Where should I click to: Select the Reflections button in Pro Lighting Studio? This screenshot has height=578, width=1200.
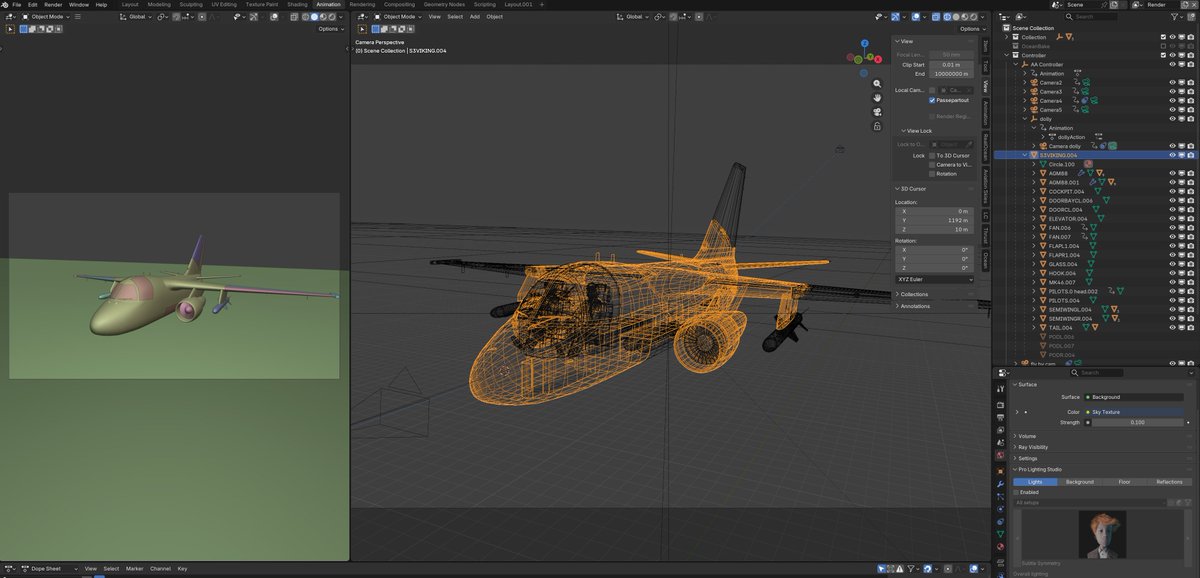pyautogui.click(x=1169, y=482)
